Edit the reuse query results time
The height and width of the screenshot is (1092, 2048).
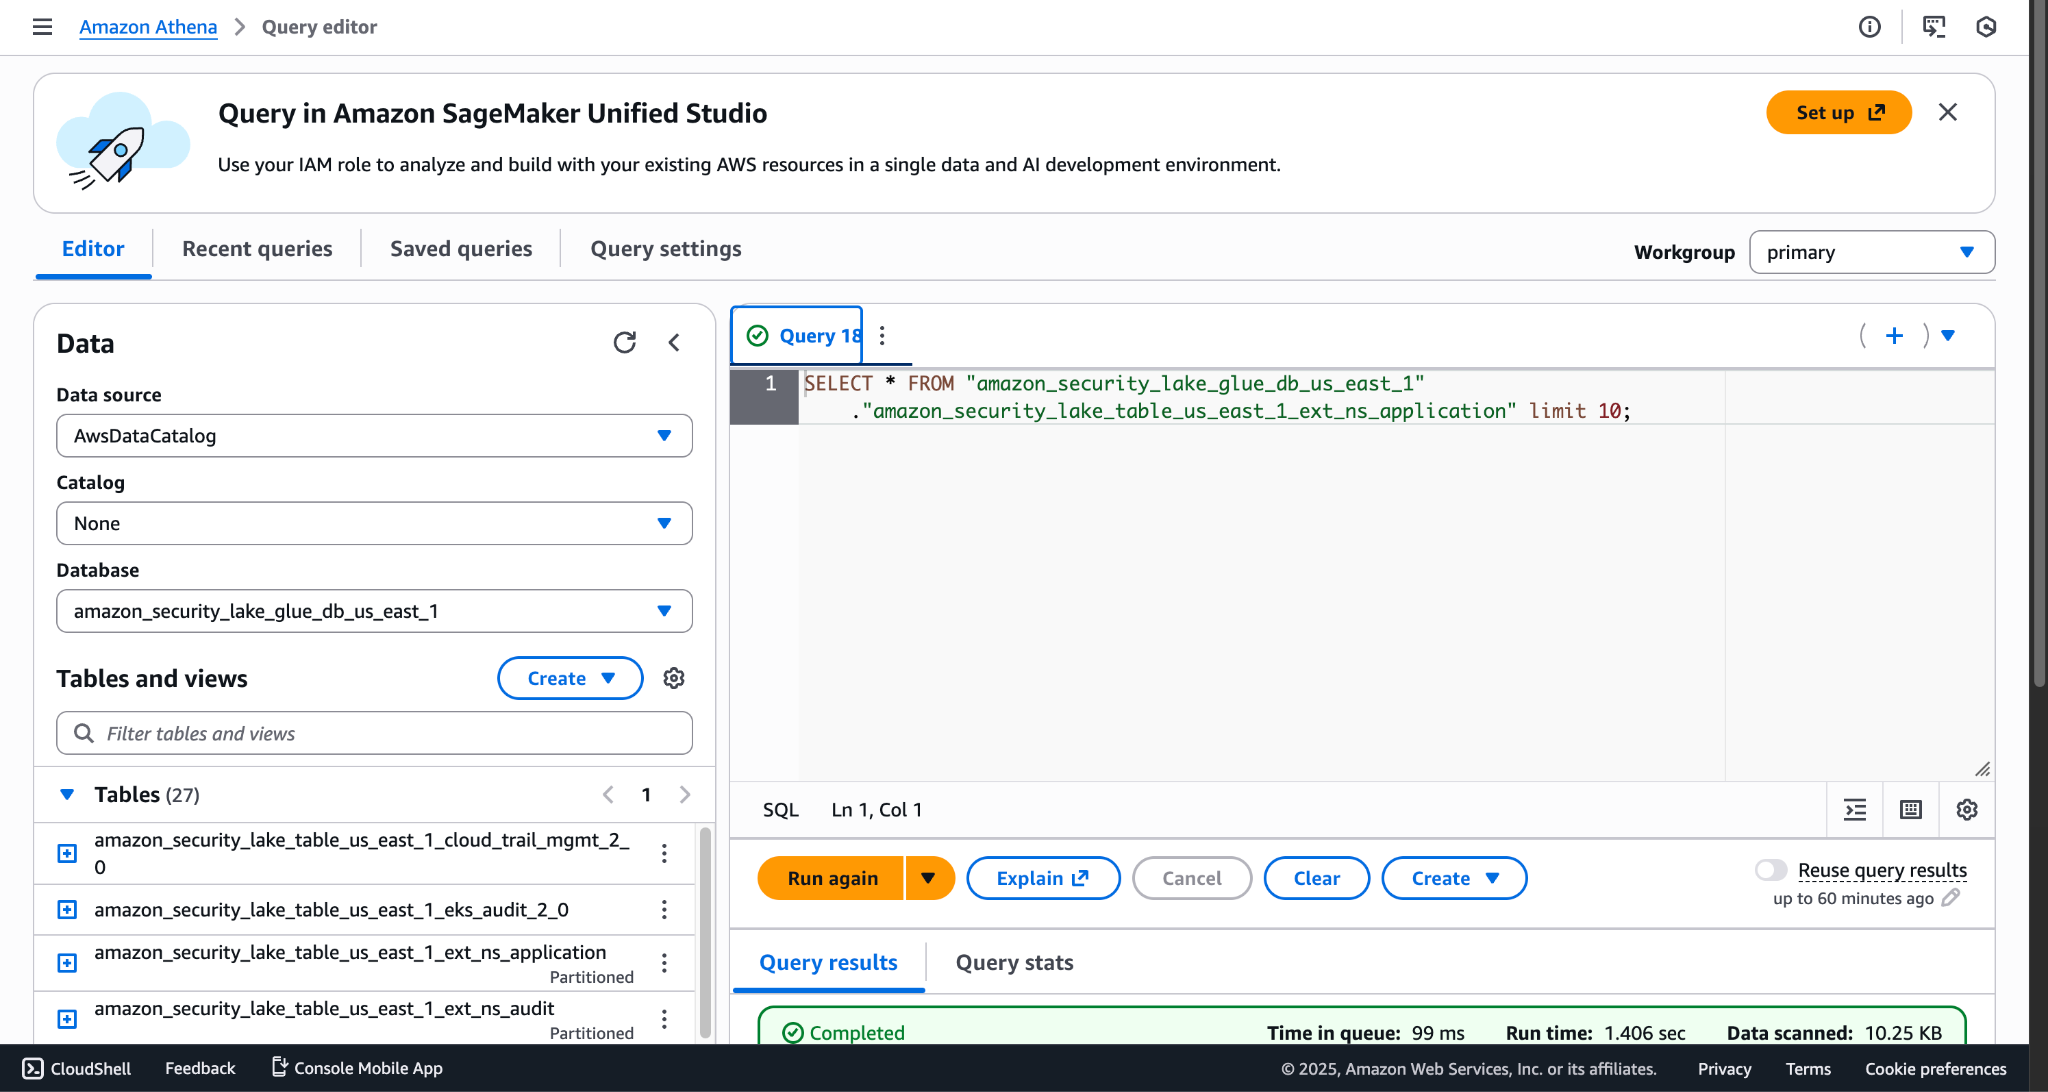coord(1951,898)
